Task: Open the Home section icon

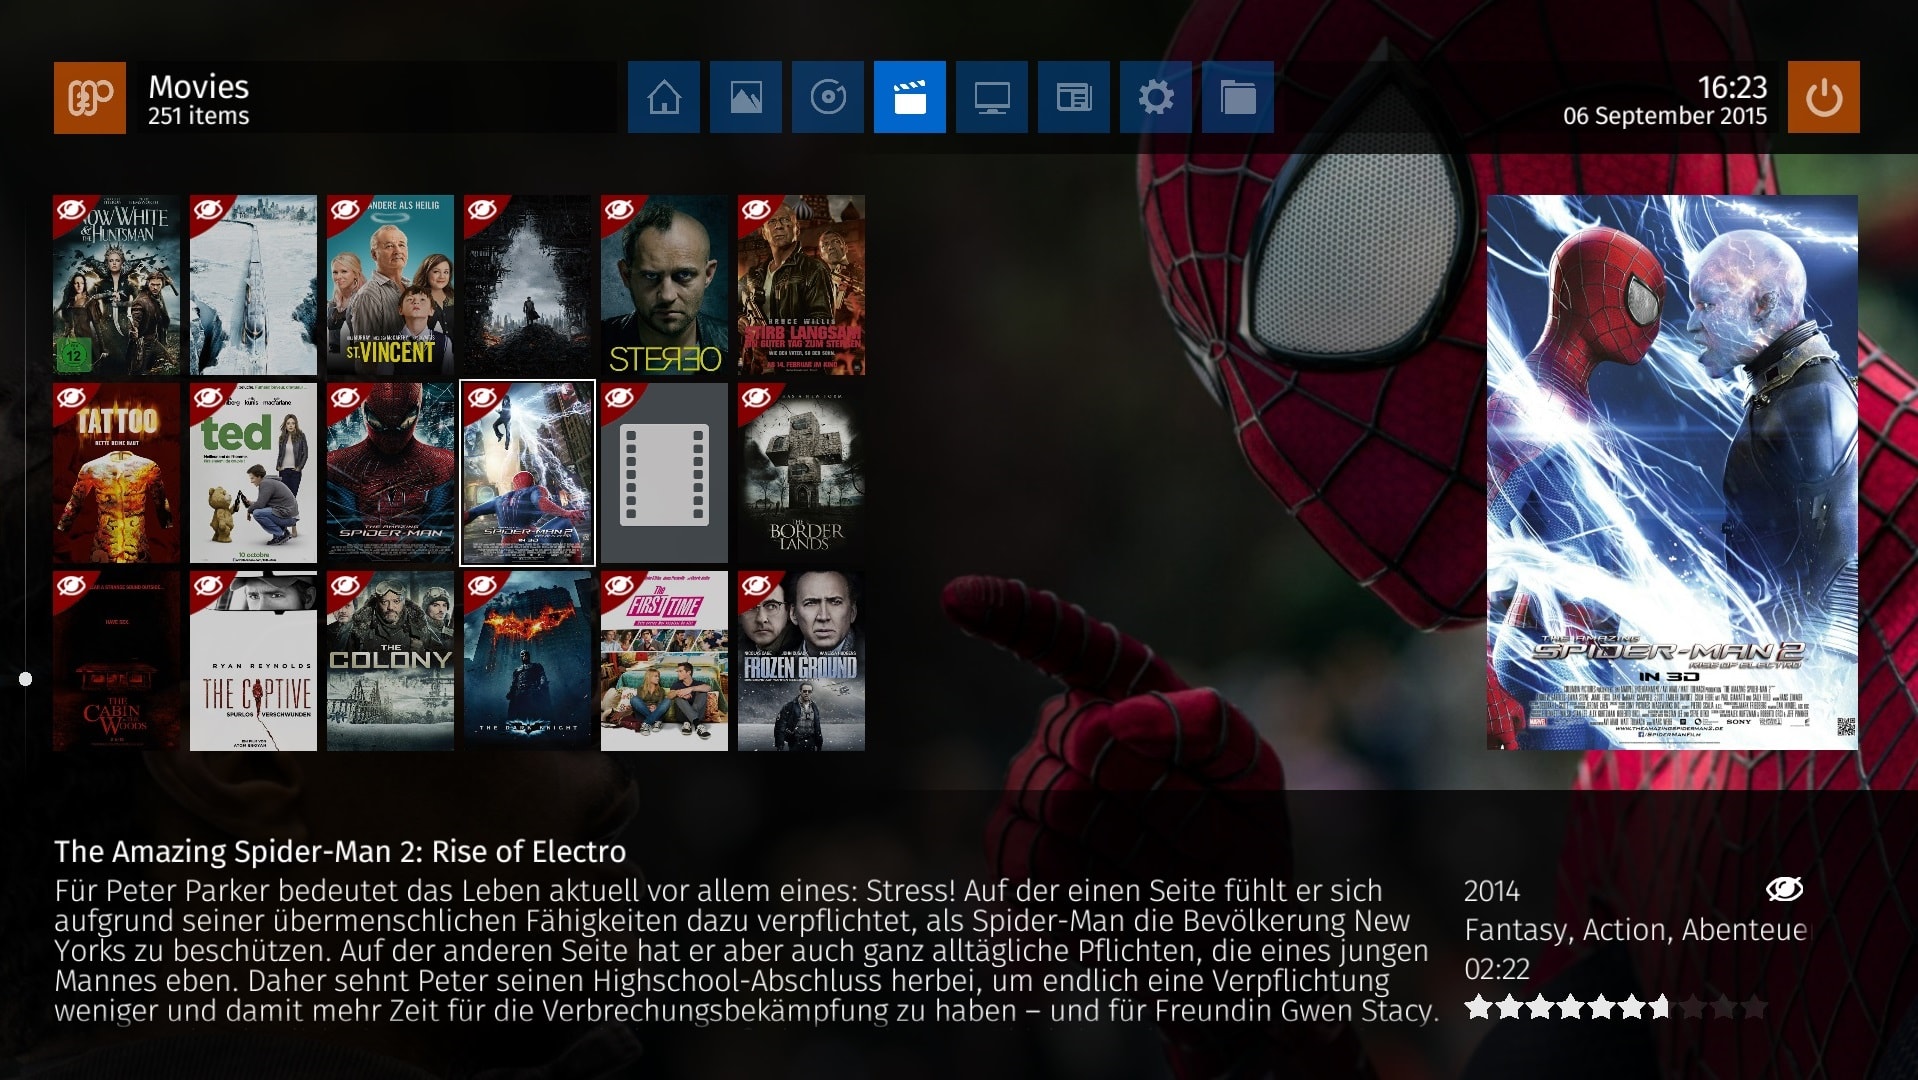Action: [664, 97]
